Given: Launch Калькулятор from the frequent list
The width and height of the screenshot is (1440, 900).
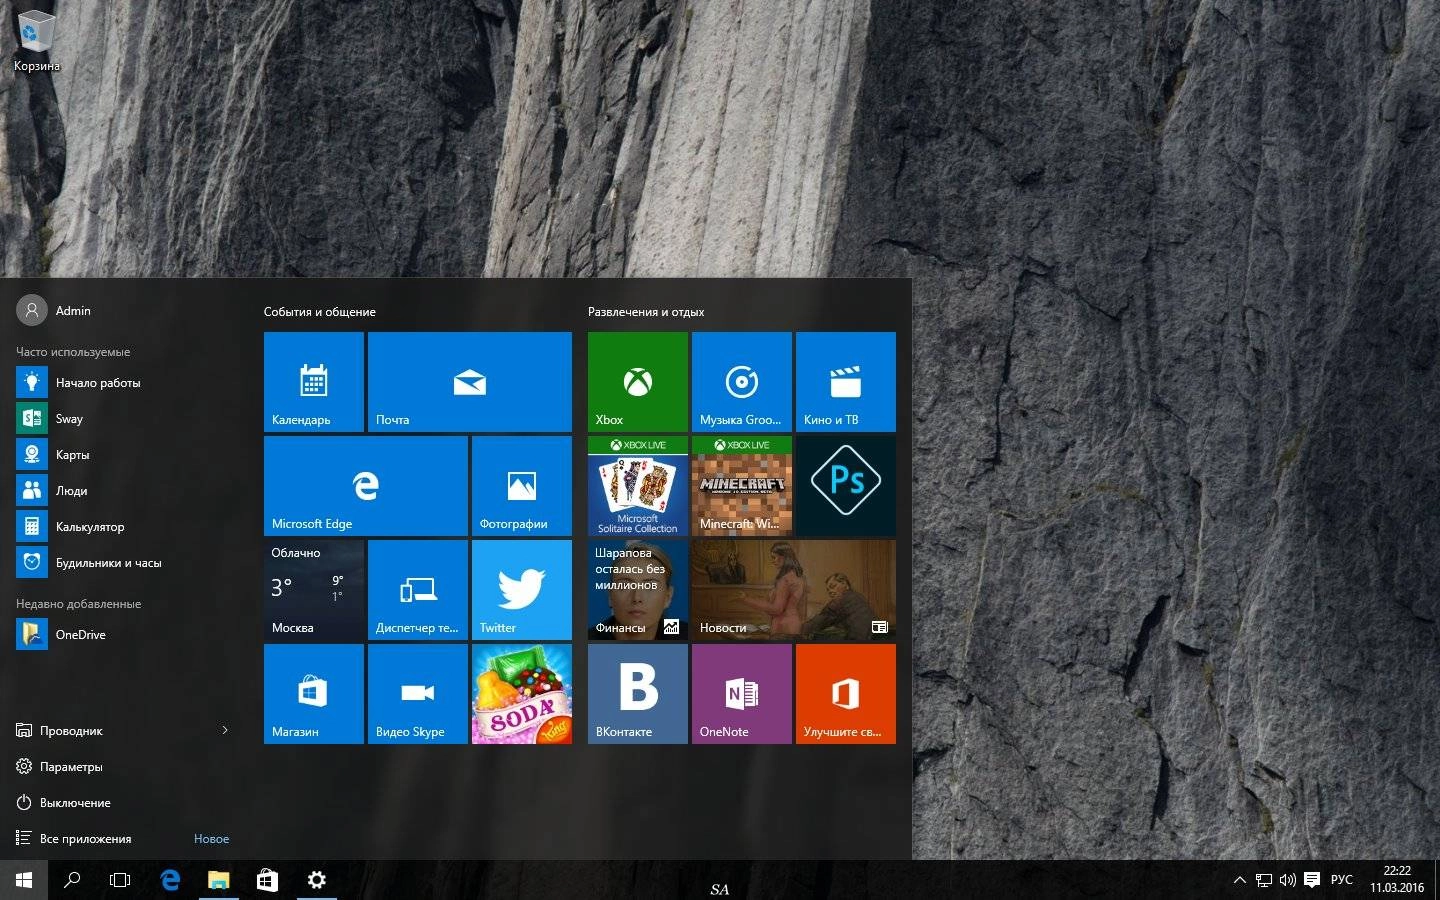Looking at the screenshot, I should click(x=124, y=527).
